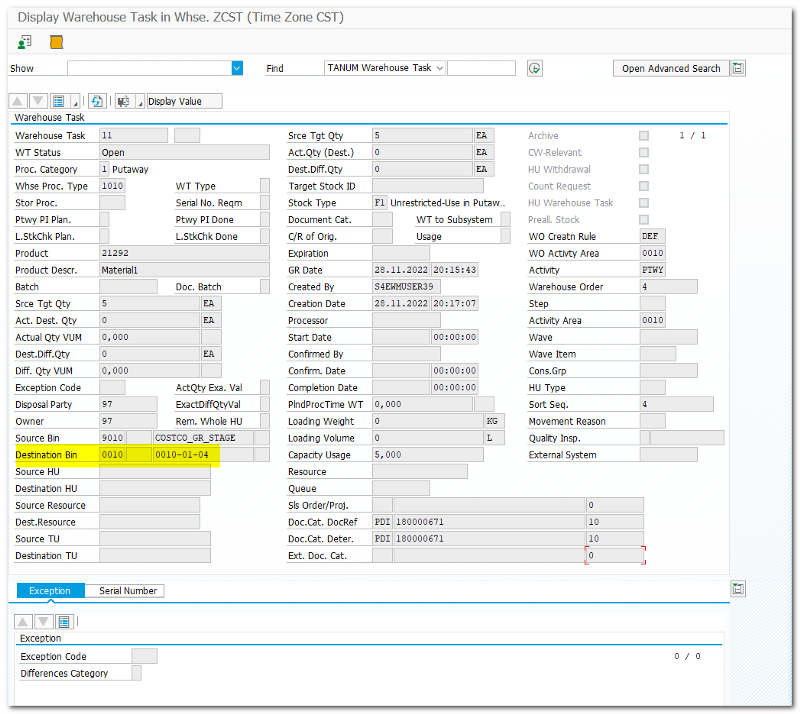
Task: Click the Find search input field
Action: click(x=481, y=68)
